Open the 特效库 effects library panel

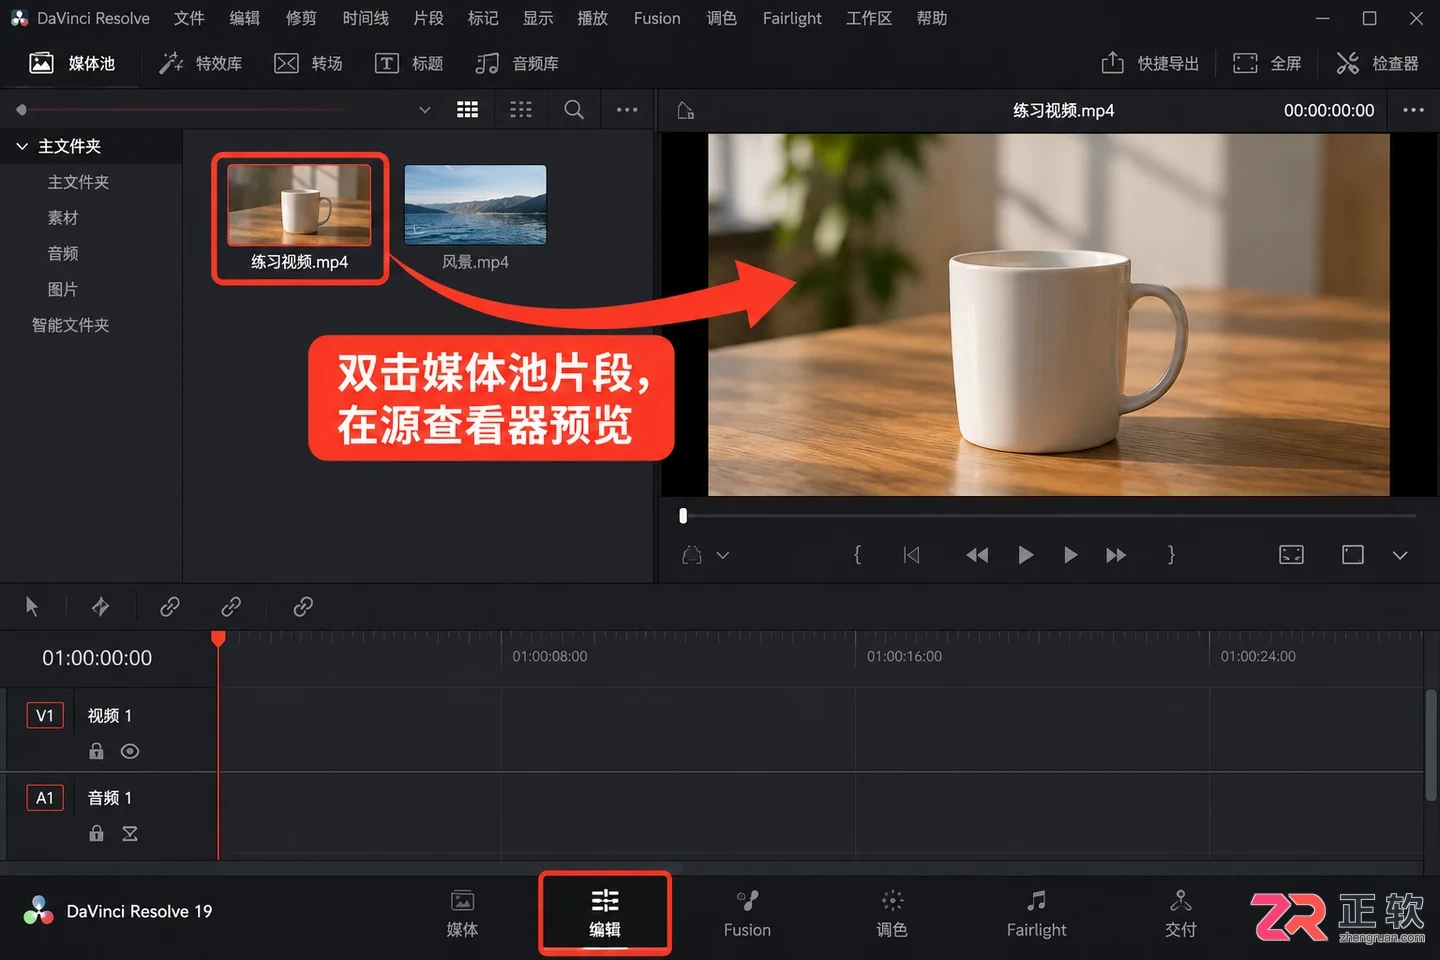click(x=201, y=63)
